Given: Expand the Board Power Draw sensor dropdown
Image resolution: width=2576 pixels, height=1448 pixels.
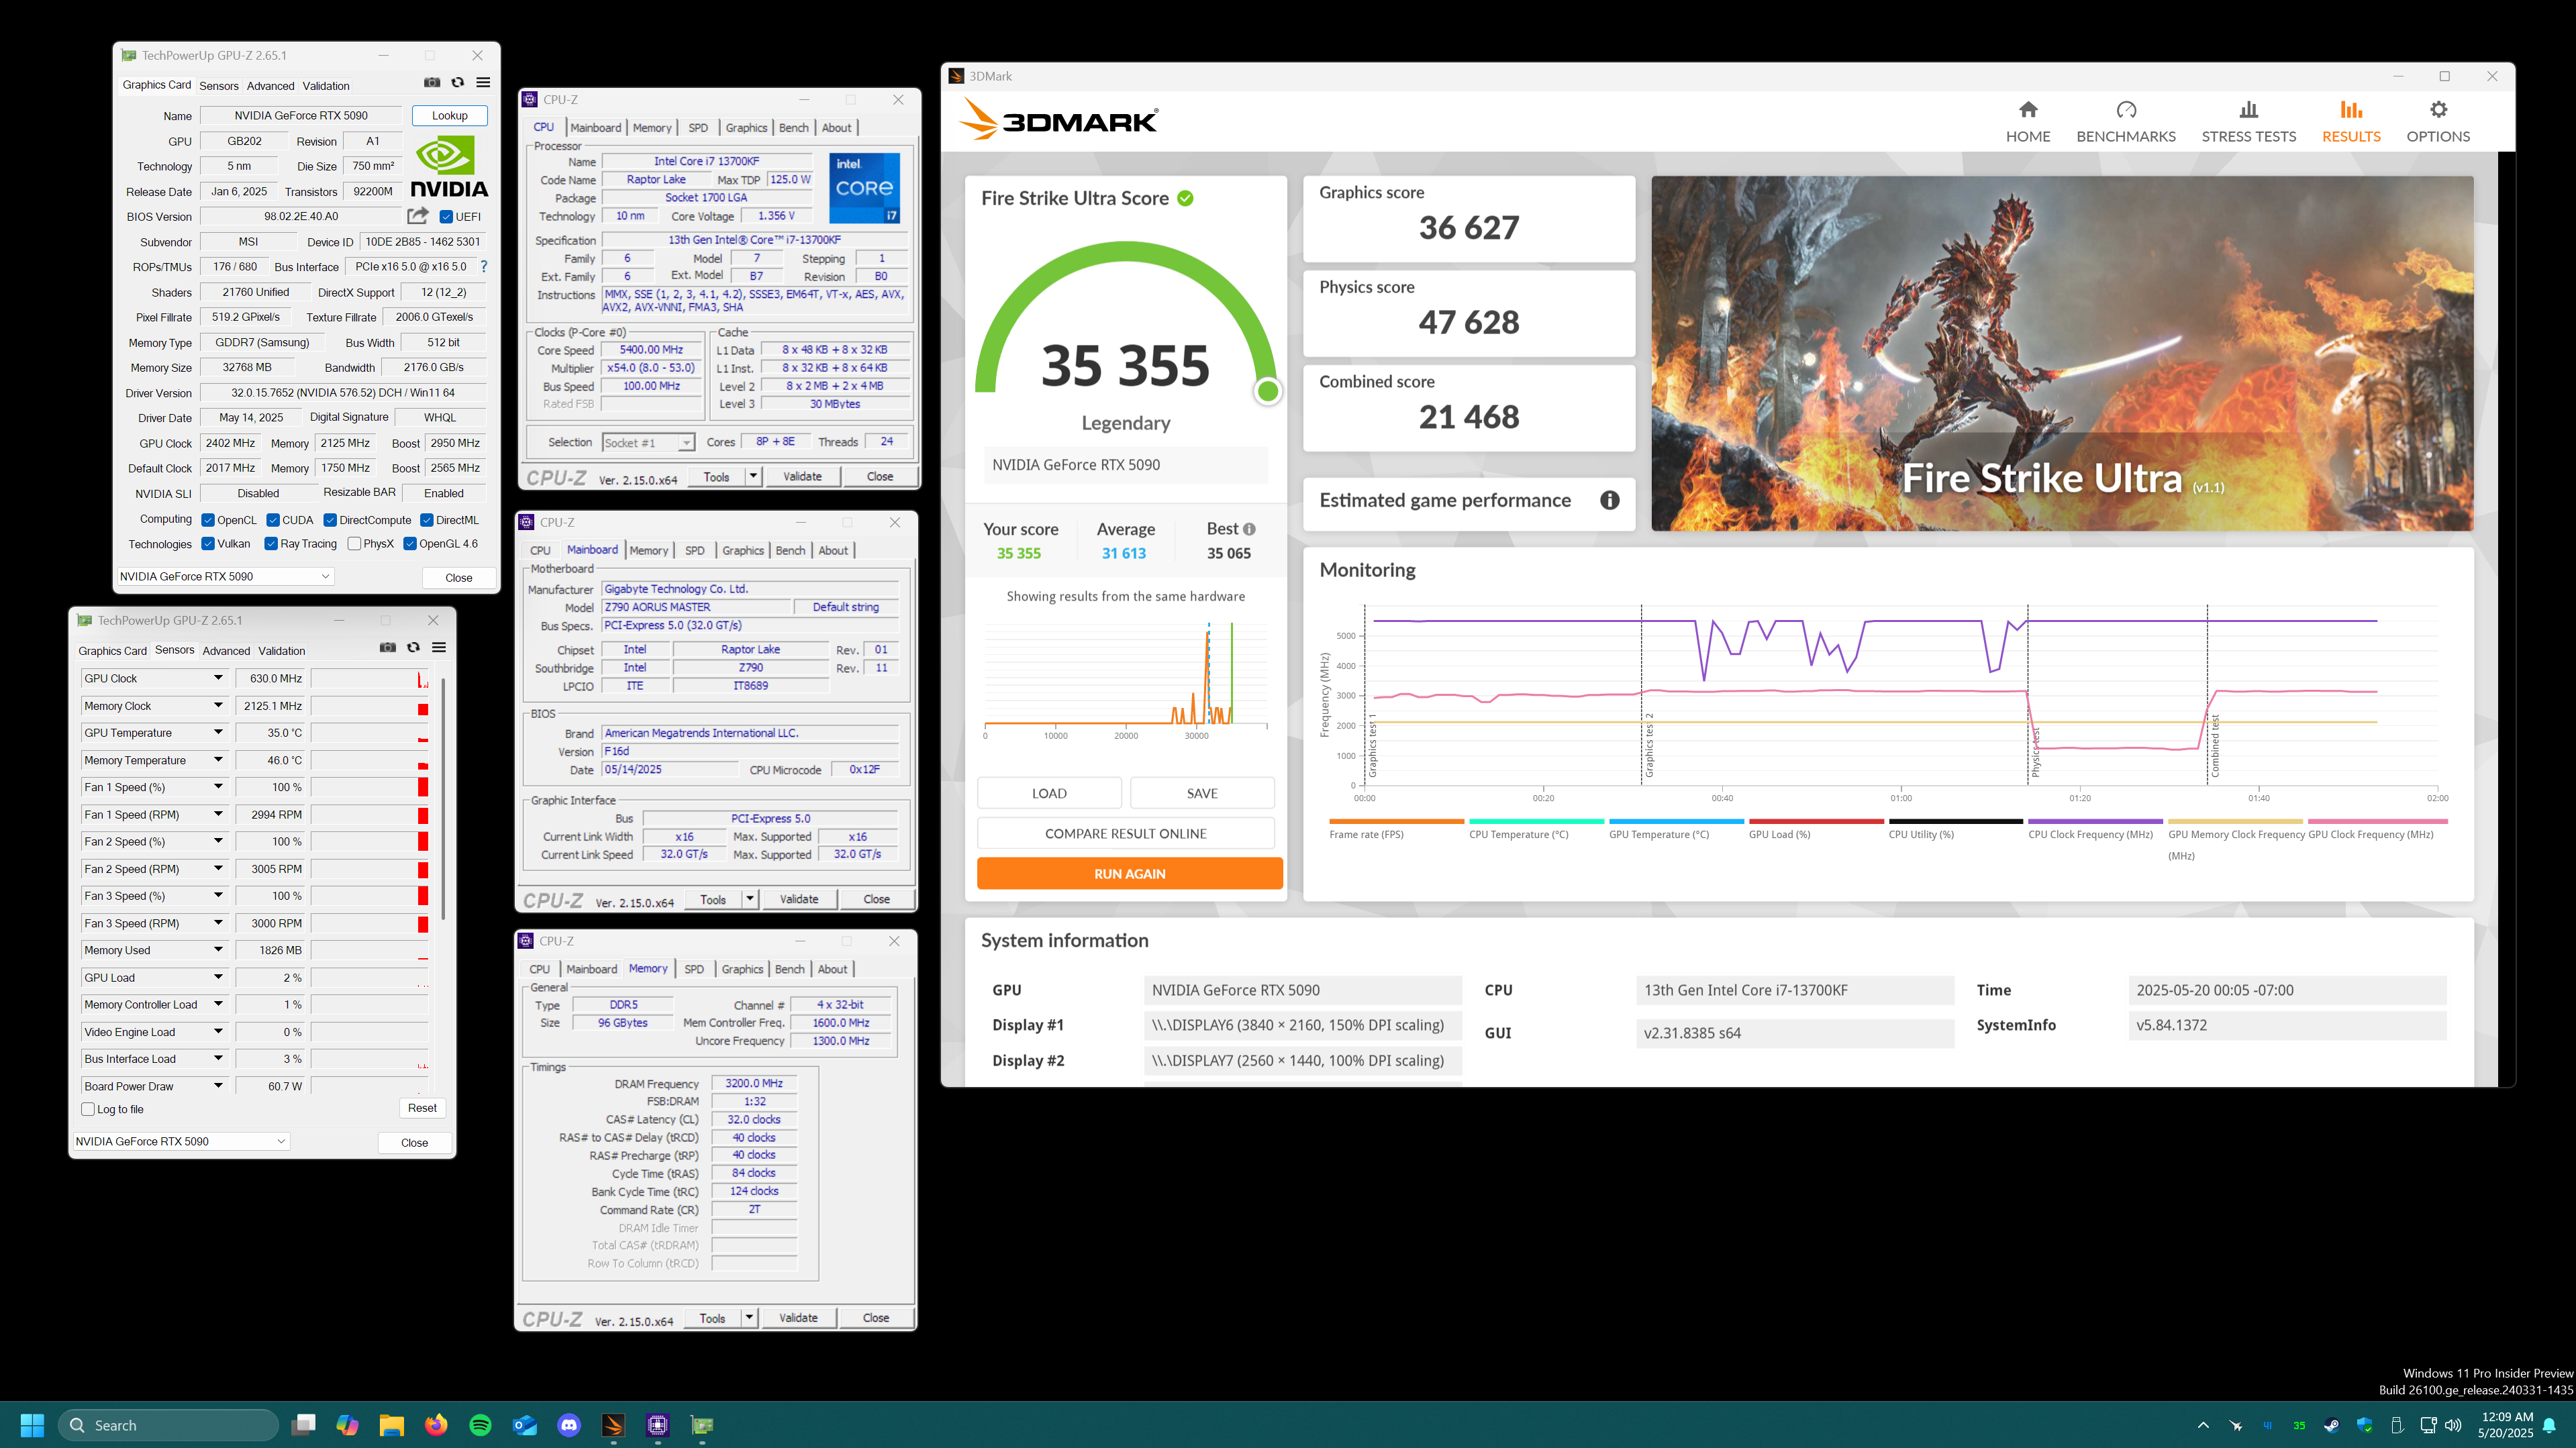Looking at the screenshot, I should pyautogui.click(x=218, y=1086).
